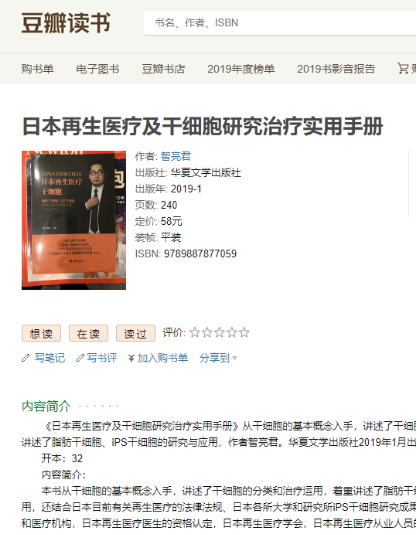Focus the 书名、作者、ISBN search field
417x535 pixels.
point(280,23)
